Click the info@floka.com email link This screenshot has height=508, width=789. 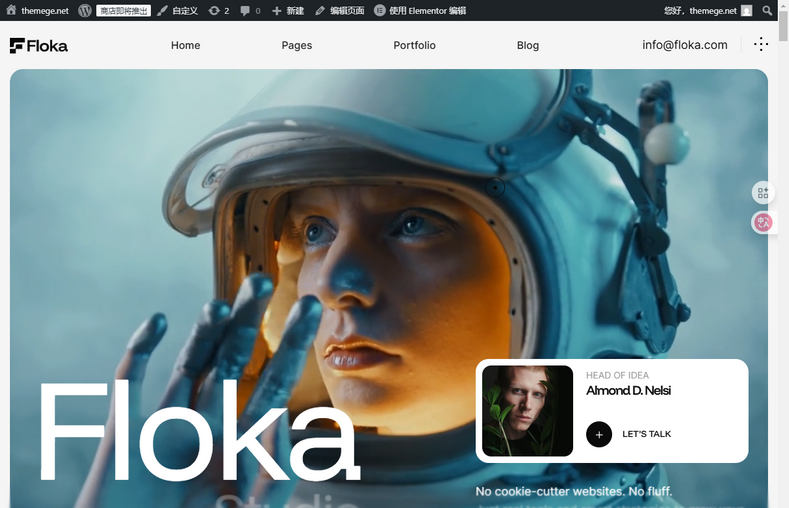(x=685, y=45)
